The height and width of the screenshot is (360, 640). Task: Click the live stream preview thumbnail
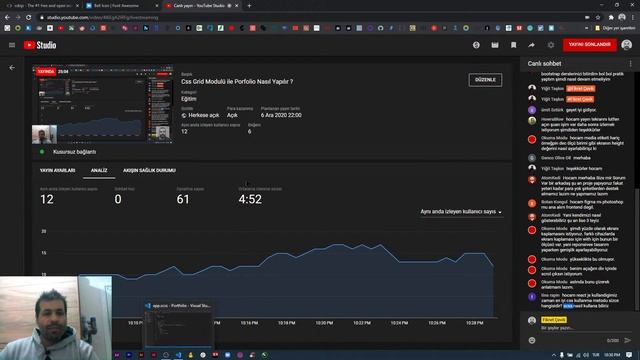tap(102, 104)
